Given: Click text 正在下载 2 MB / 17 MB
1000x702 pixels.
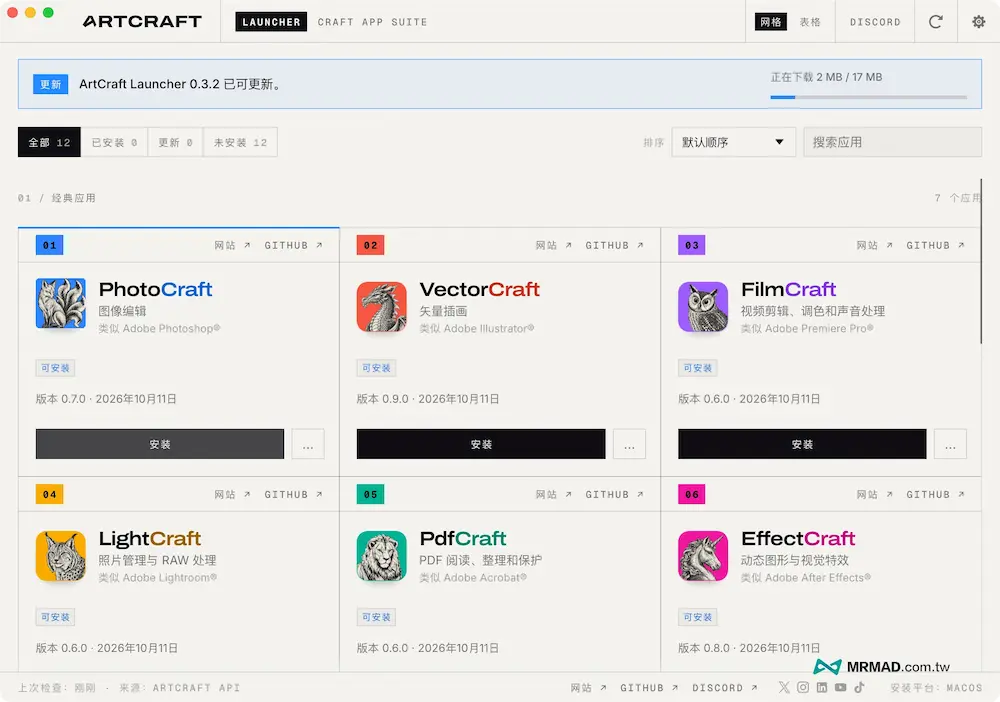Looking at the screenshot, I should [x=826, y=77].
